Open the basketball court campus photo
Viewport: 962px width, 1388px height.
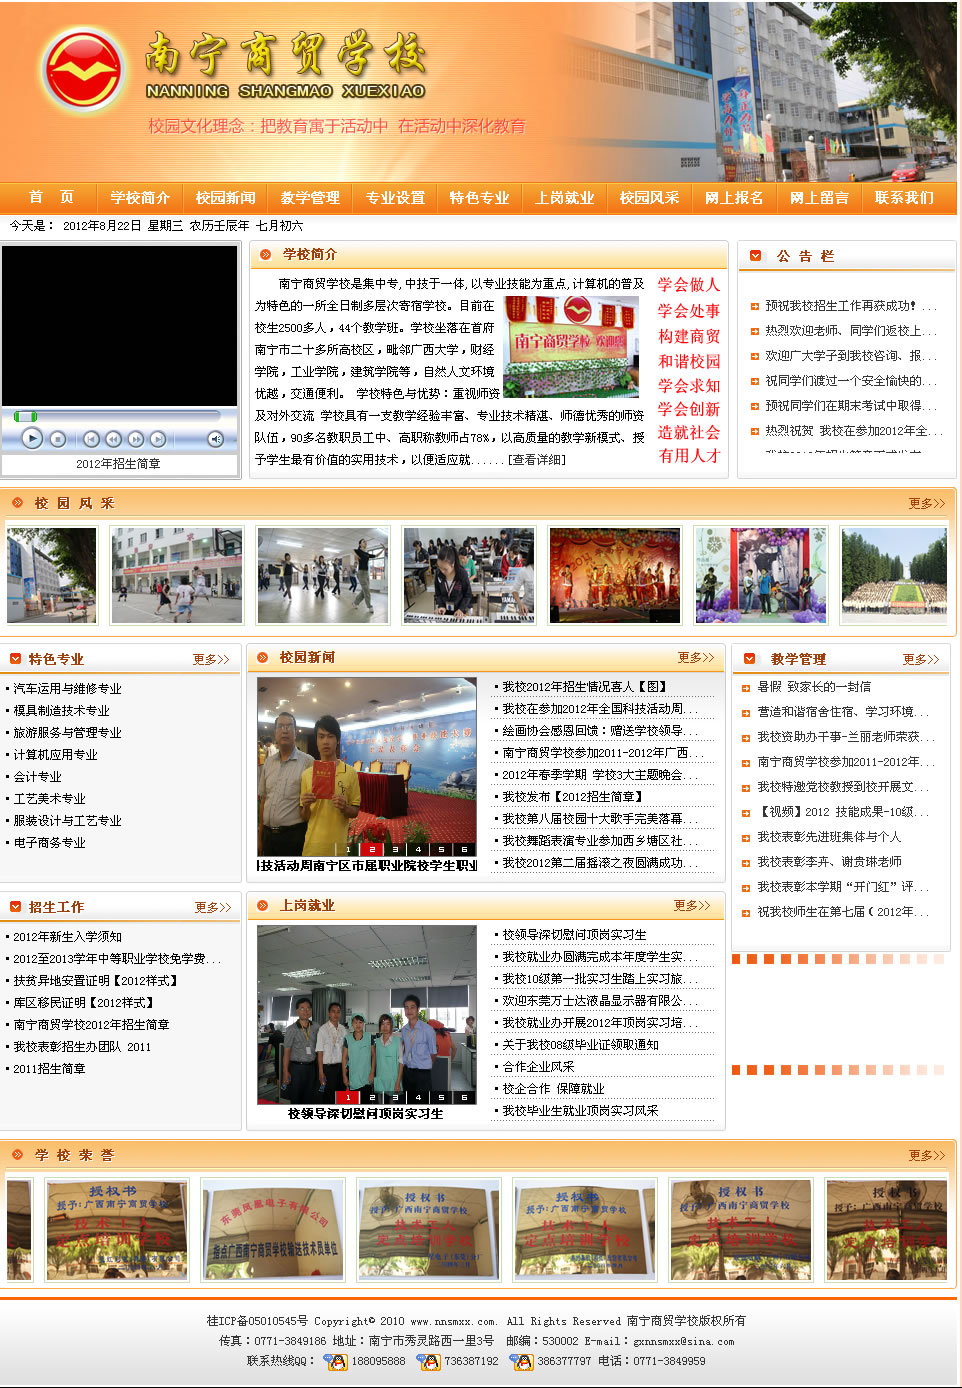[x=177, y=576]
